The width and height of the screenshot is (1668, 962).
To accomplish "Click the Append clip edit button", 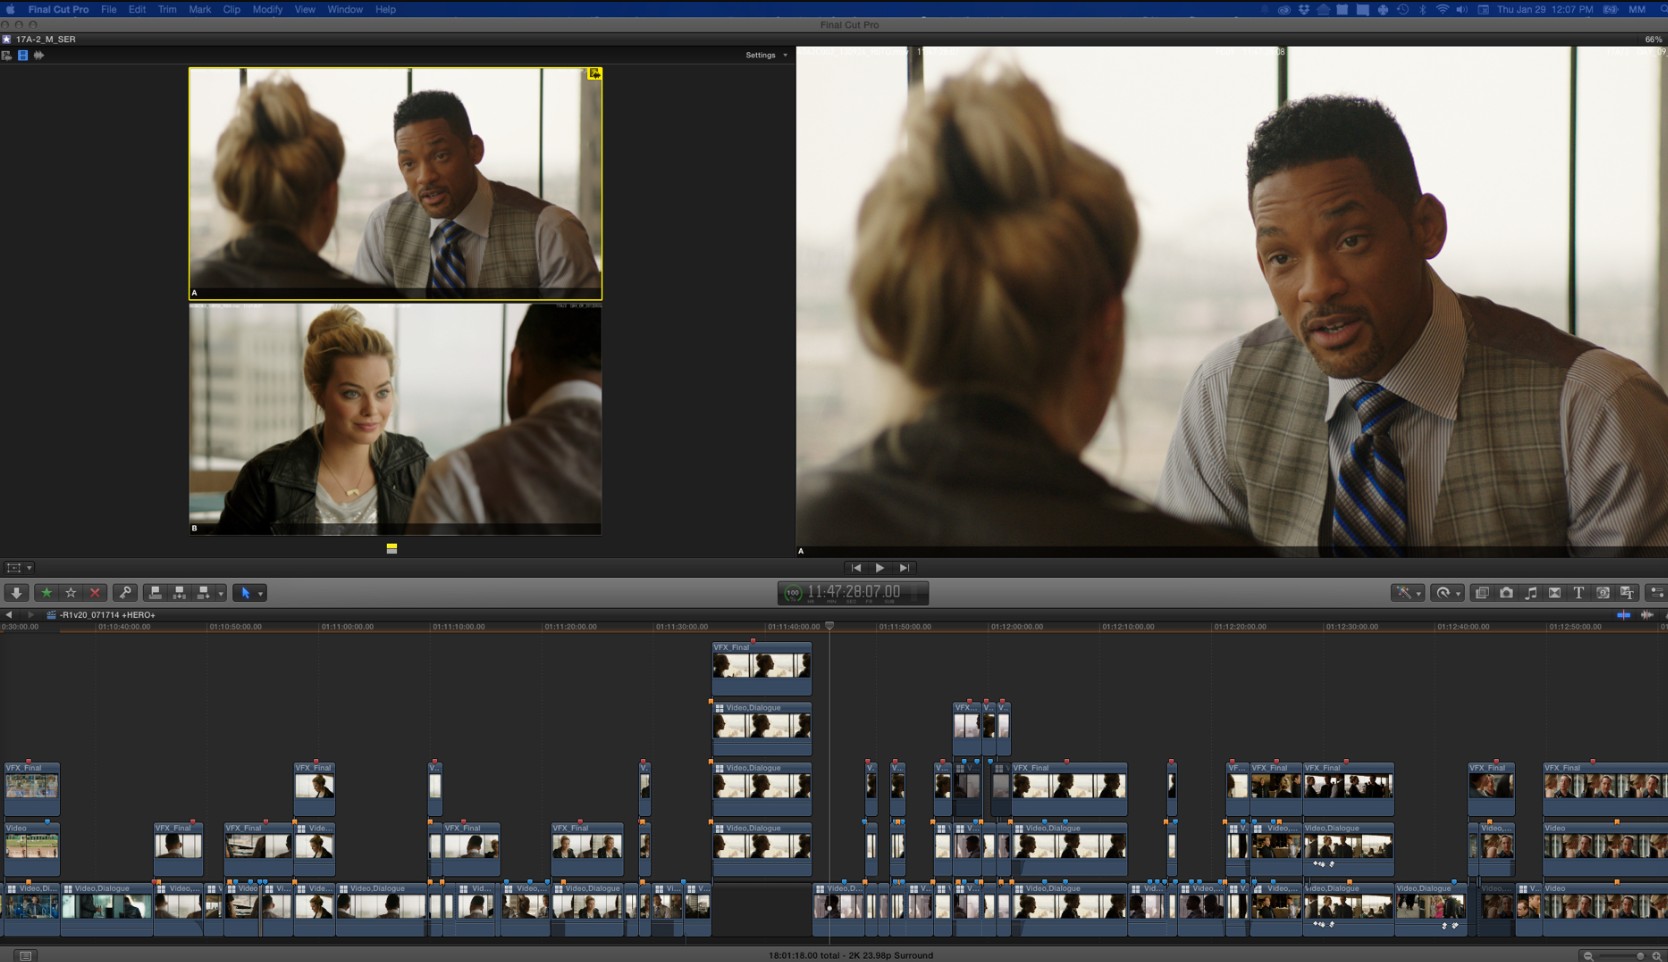I will (203, 593).
